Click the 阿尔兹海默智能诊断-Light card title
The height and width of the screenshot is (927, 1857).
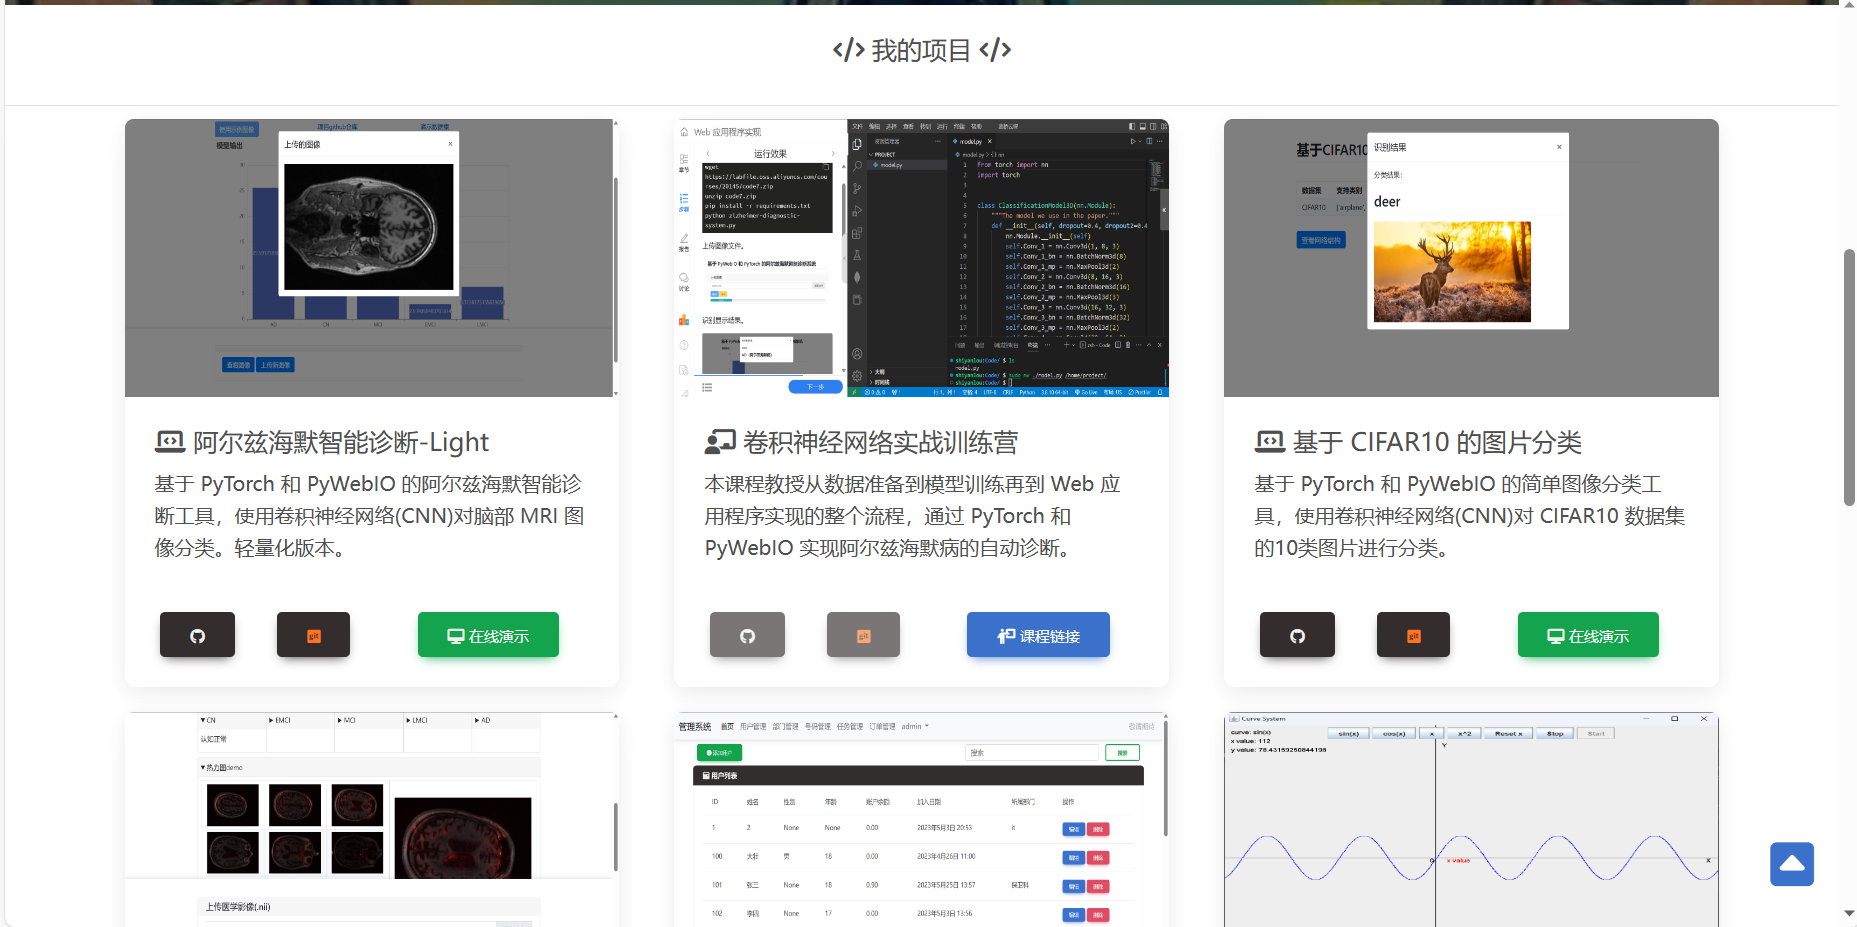coord(340,442)
